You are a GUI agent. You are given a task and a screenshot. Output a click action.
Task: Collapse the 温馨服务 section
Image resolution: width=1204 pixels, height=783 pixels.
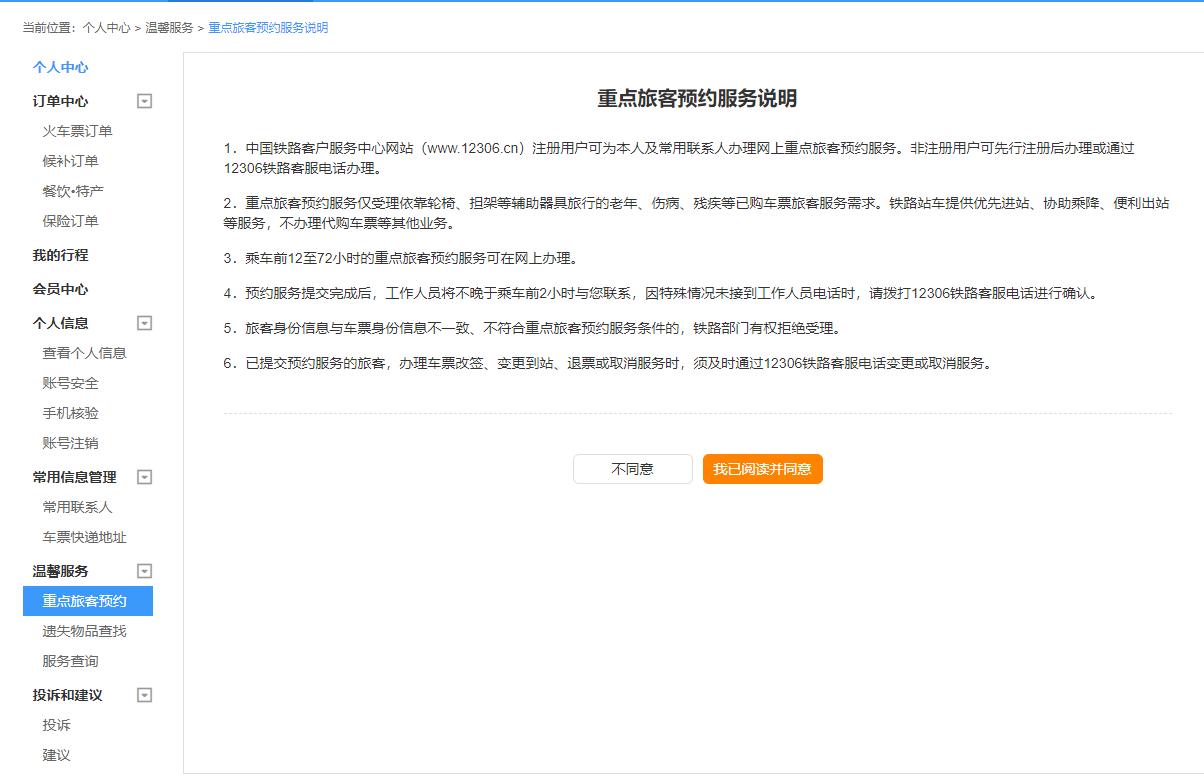point(144,571)
